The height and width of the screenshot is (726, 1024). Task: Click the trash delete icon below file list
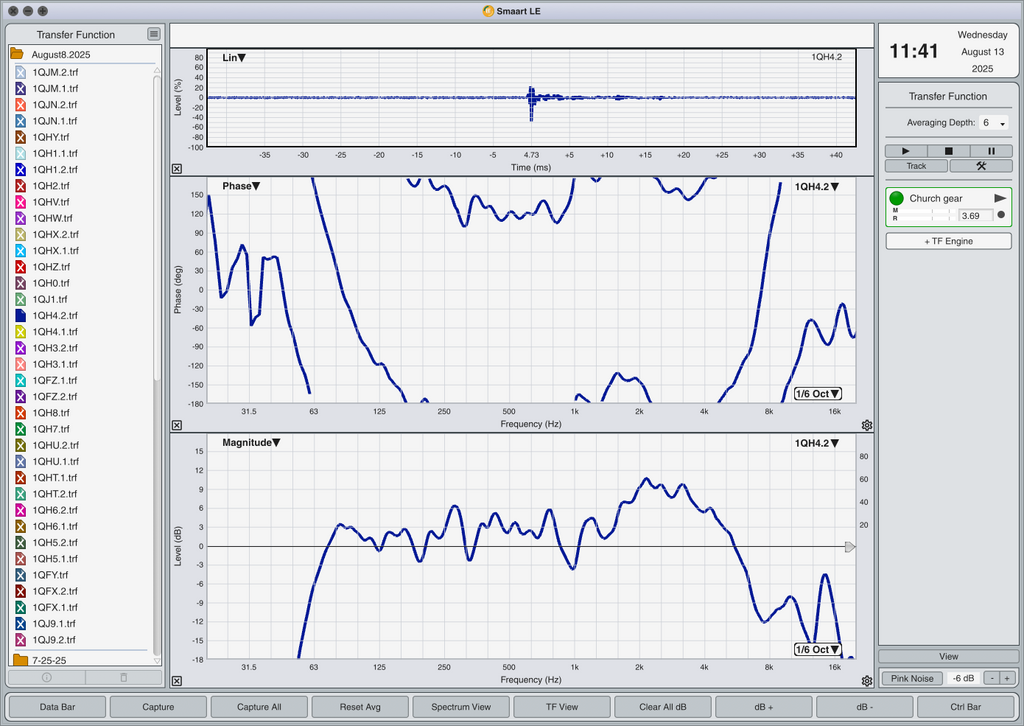tap(123, 678)
